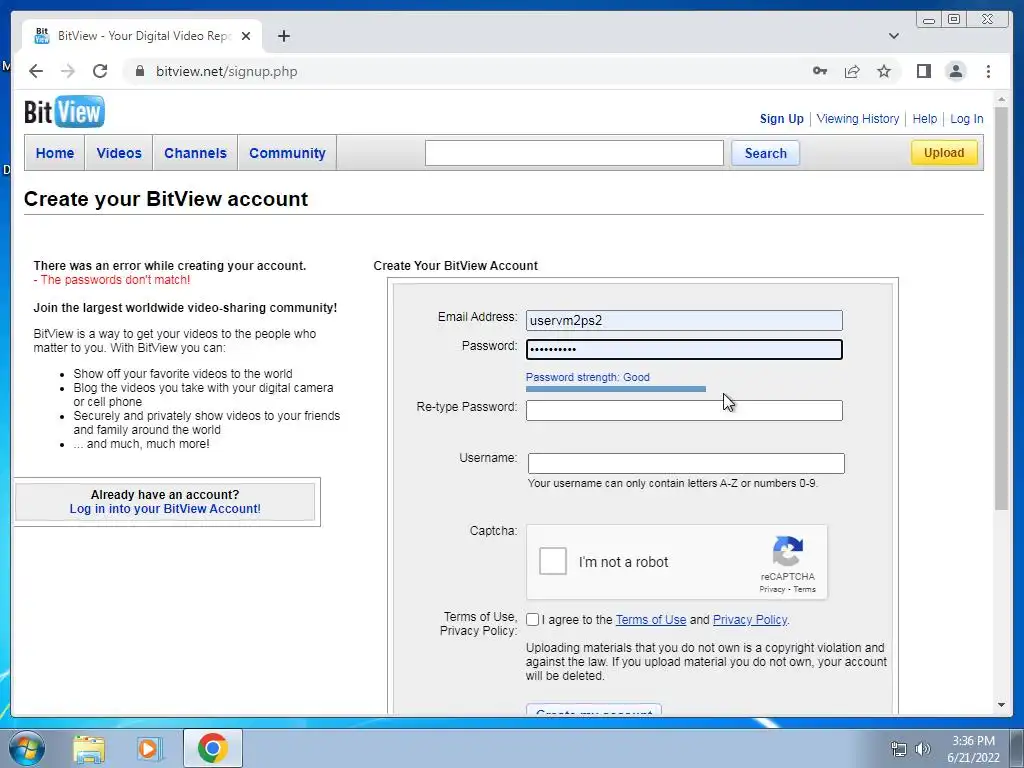Open the Community navigation tab
The width and height of the screenshot is (1024, 768).
(287, 153)
